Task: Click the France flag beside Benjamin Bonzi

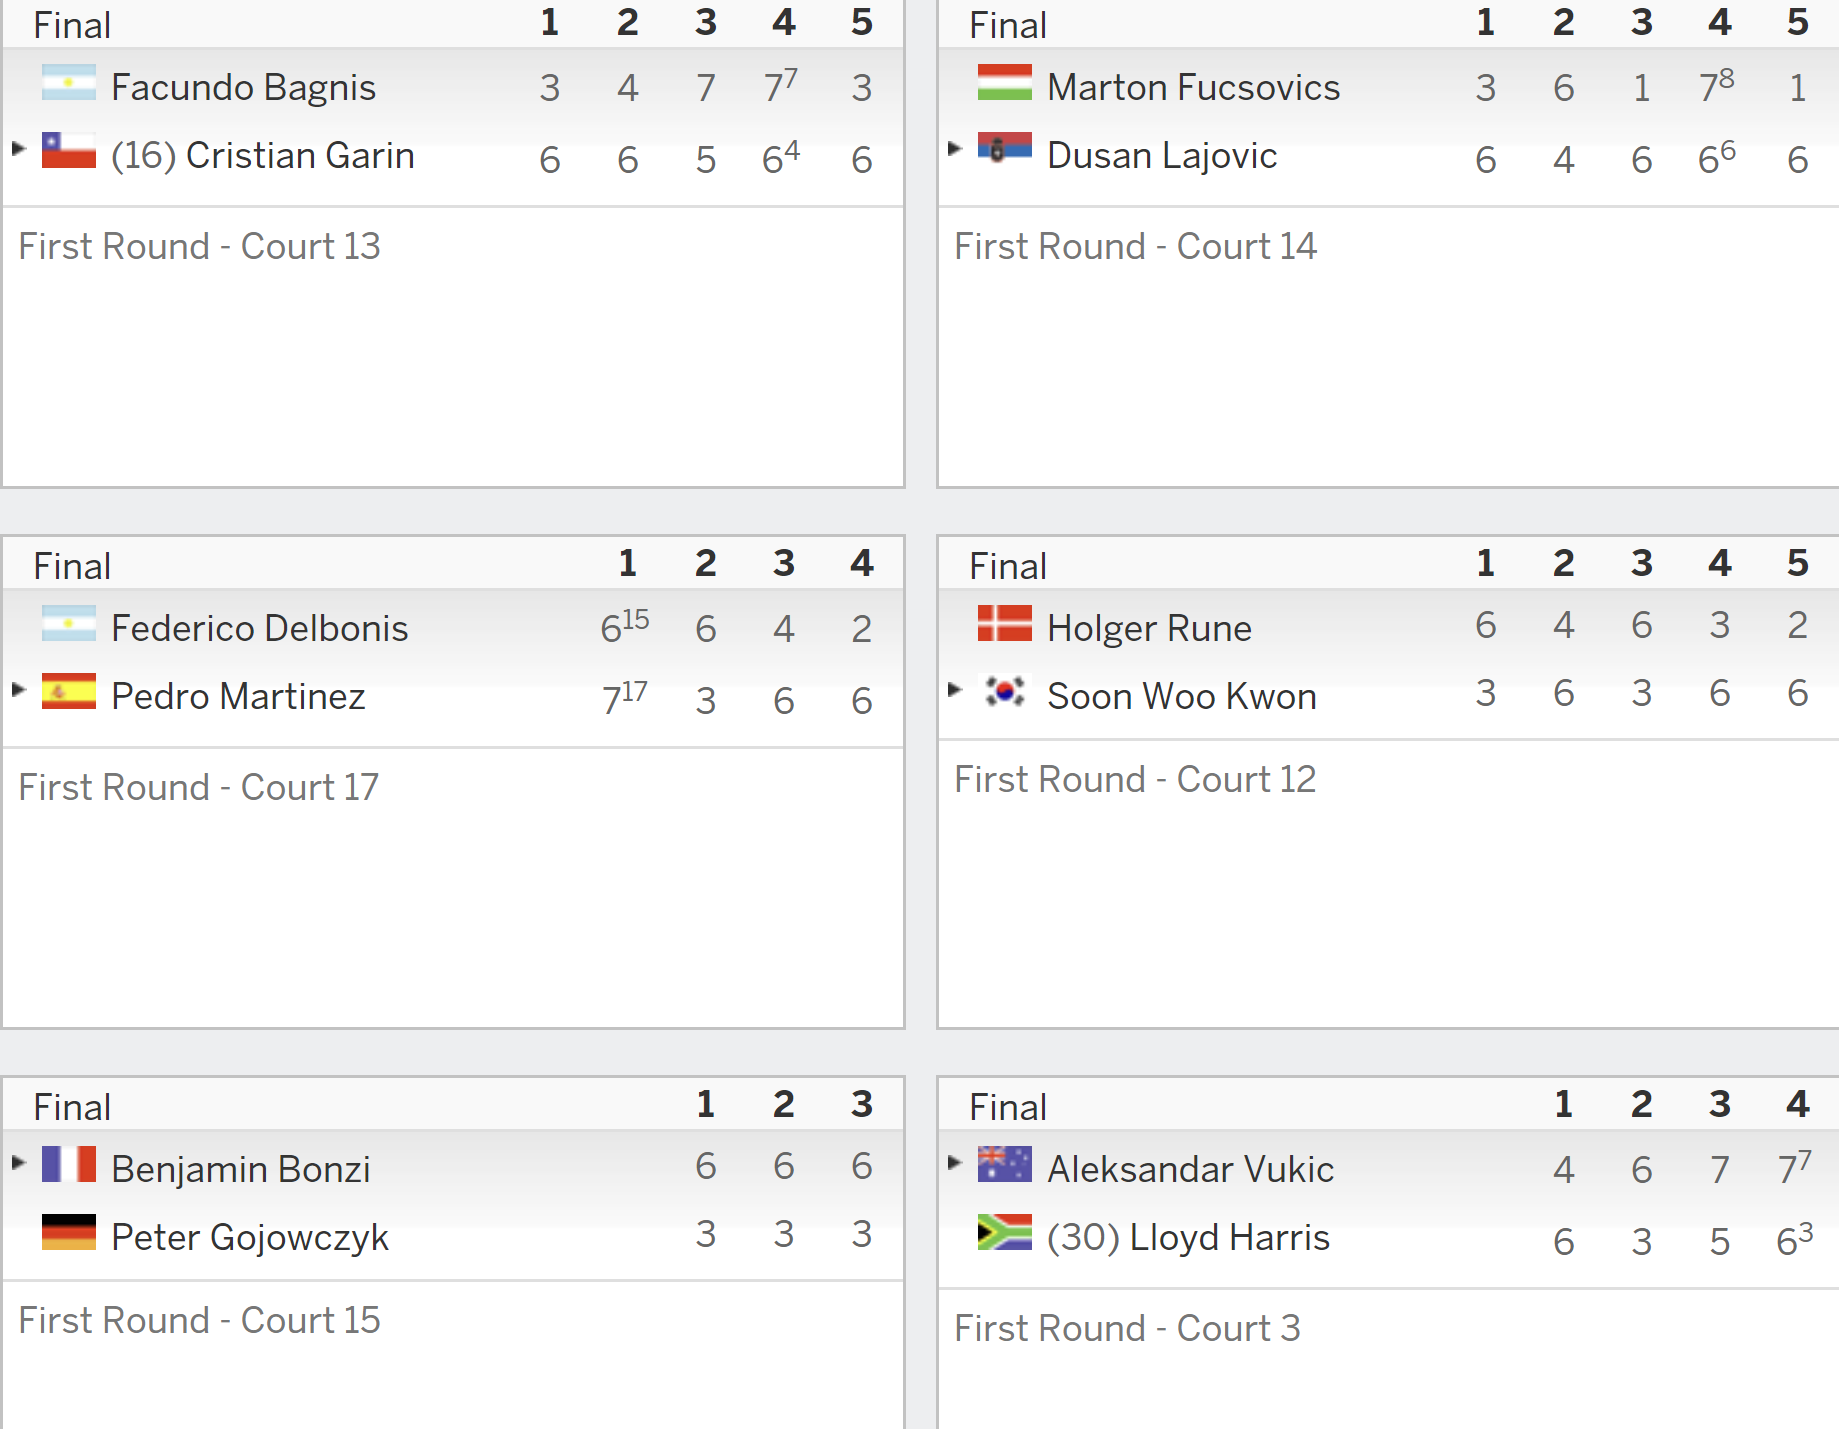Action: pos(69,1164)
